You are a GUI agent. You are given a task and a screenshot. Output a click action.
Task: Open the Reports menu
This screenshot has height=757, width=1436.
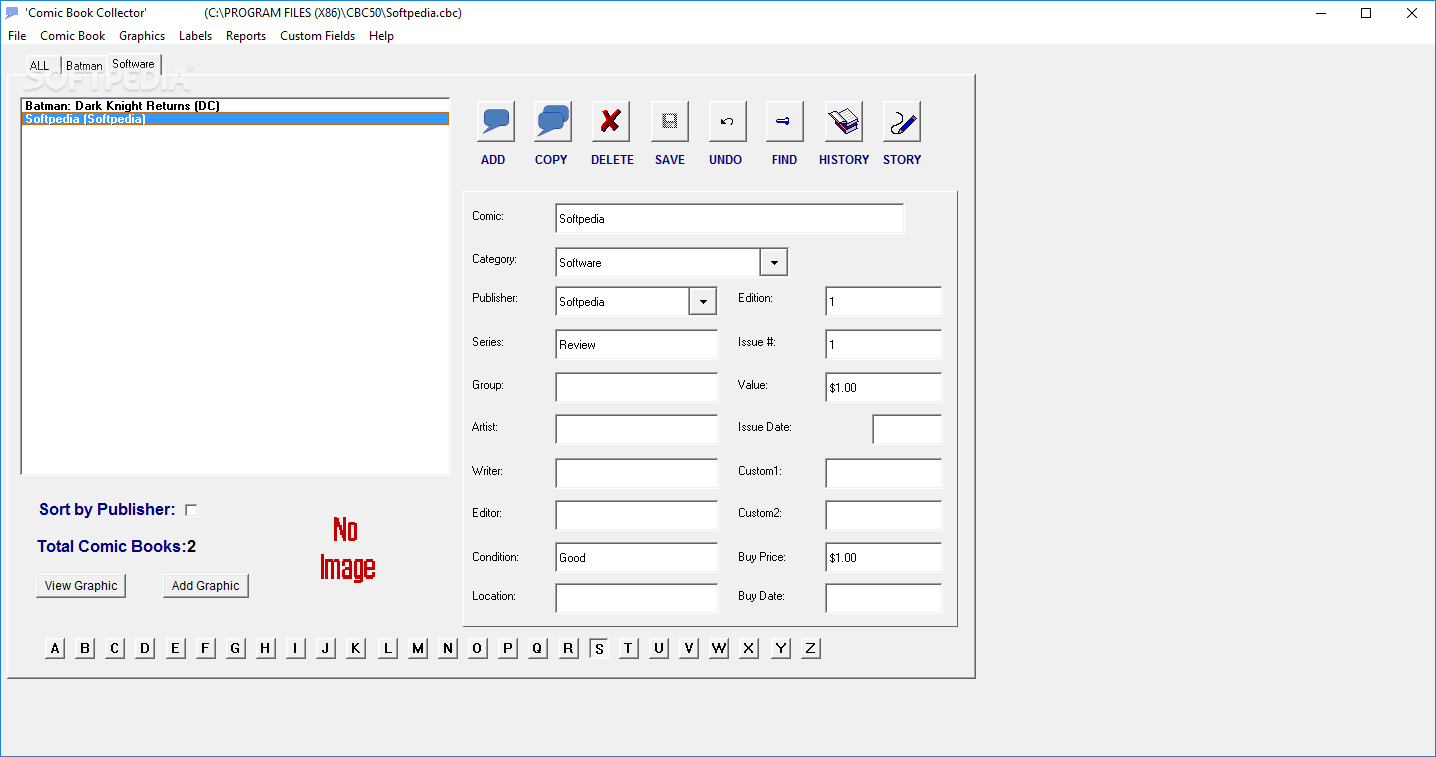[x=246, y=36]
